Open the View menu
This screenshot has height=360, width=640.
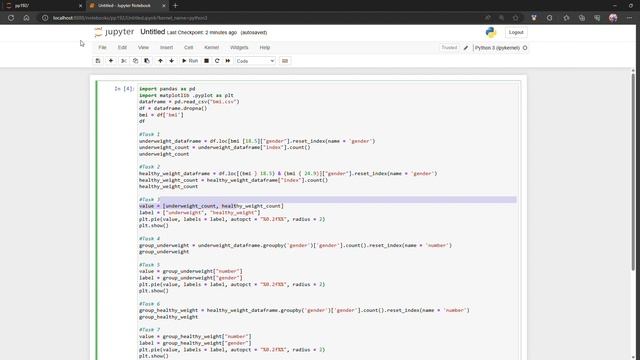click(x=143, y=47)
